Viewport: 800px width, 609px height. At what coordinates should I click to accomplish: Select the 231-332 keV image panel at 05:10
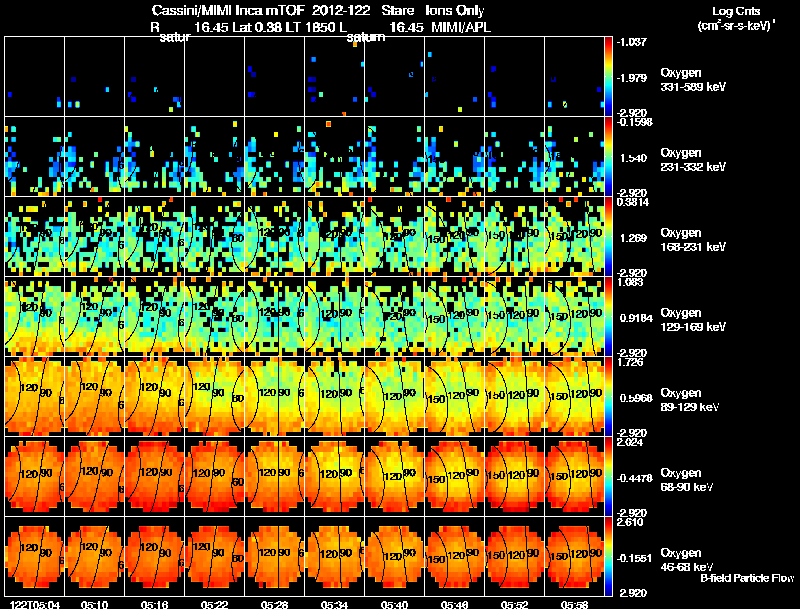coord(94,156)
